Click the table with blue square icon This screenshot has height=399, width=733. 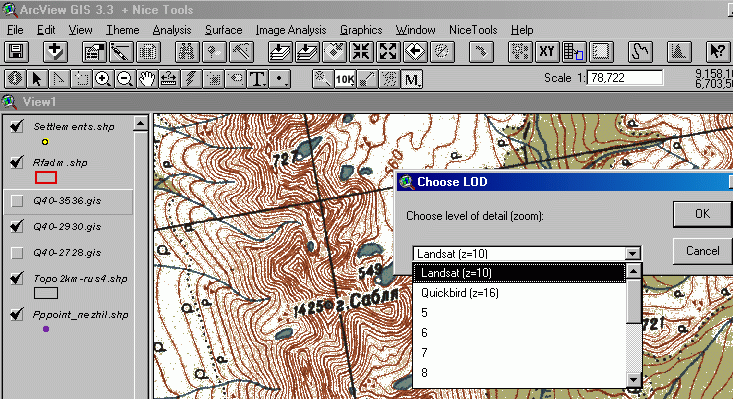(x=574, y=52)
